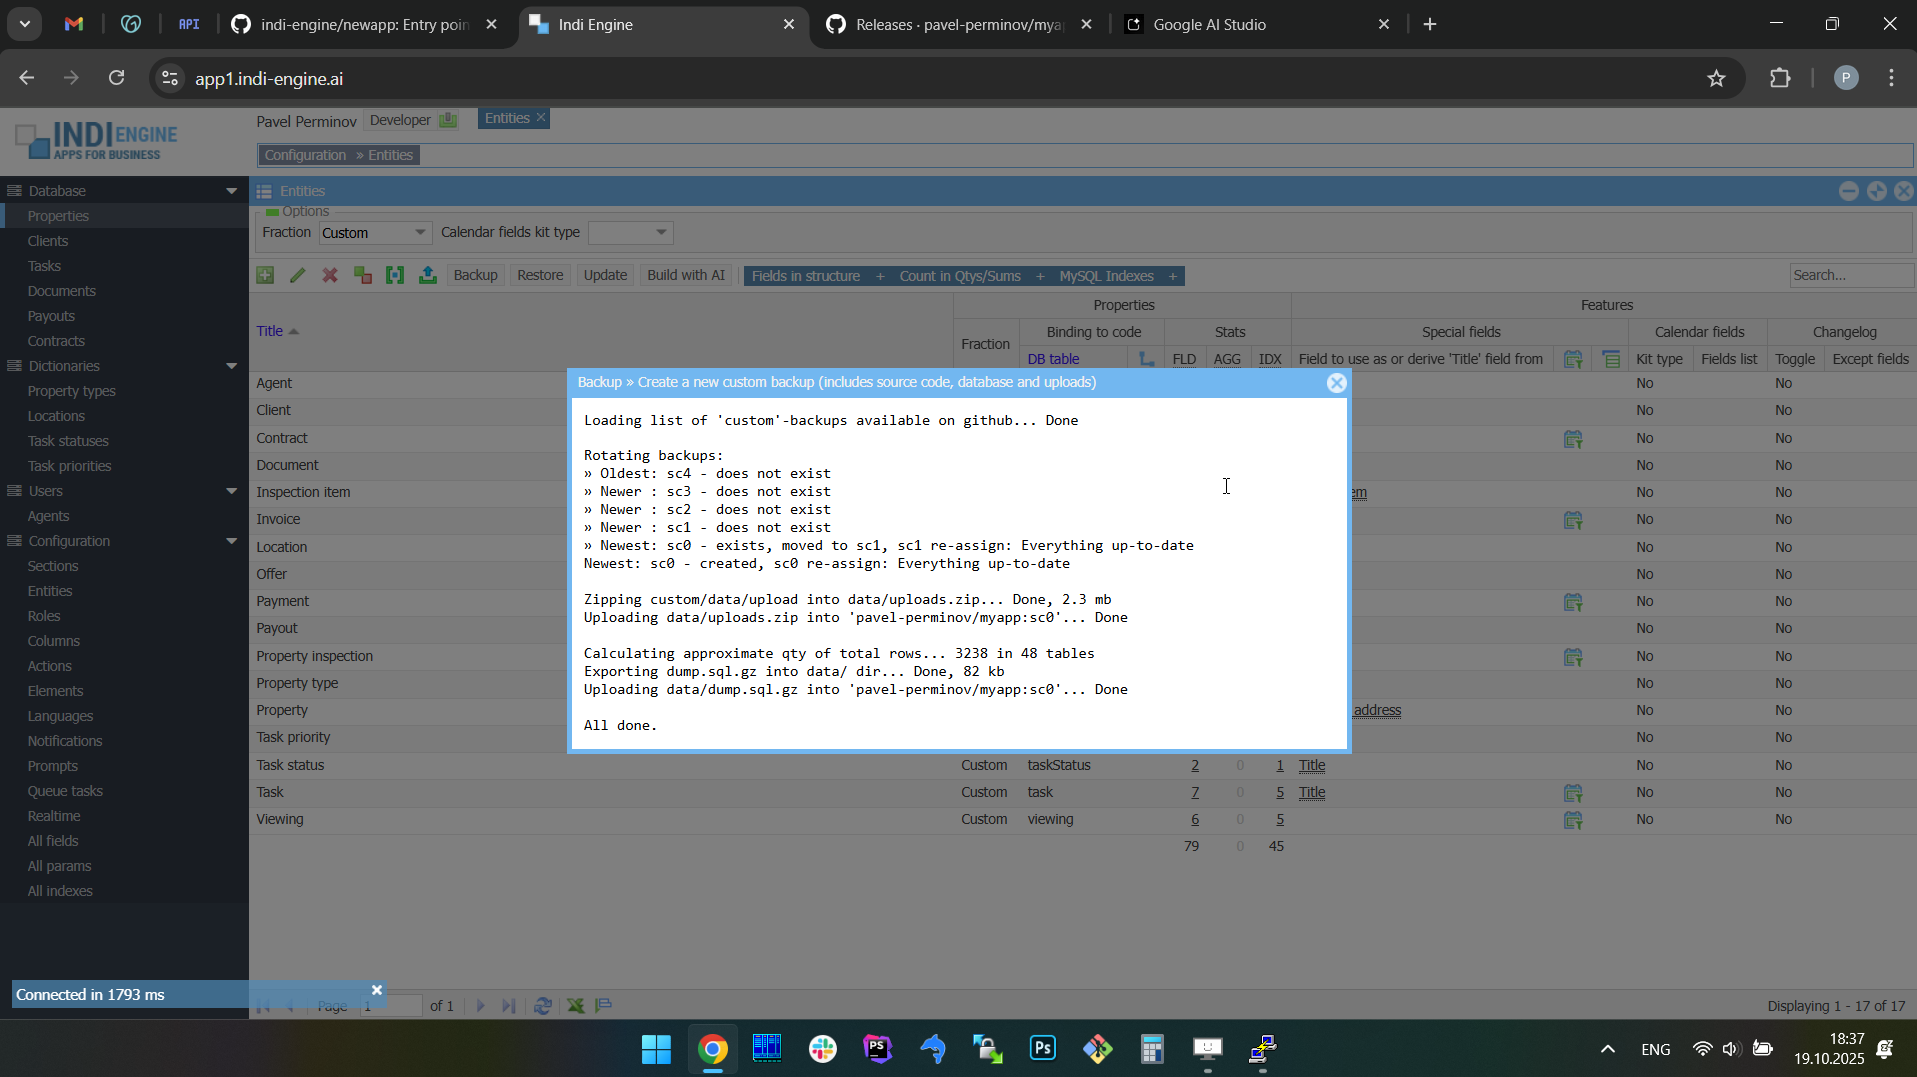Dismiss the 'Connected in 1793 ms' notification
Image resolution: width=1917 pixels, height=1077 pixels.
point(377,990)
